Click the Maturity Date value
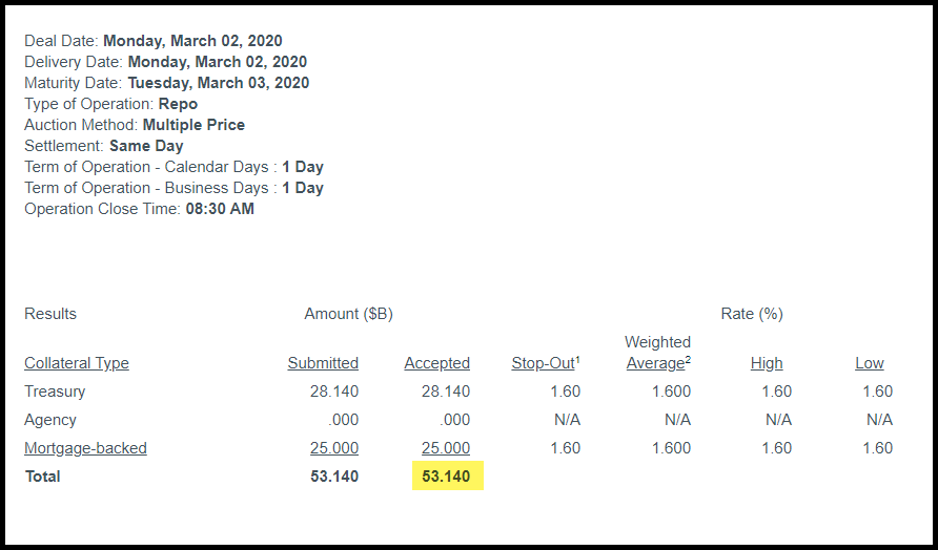938x550 pixels. (x=218, y=83)
